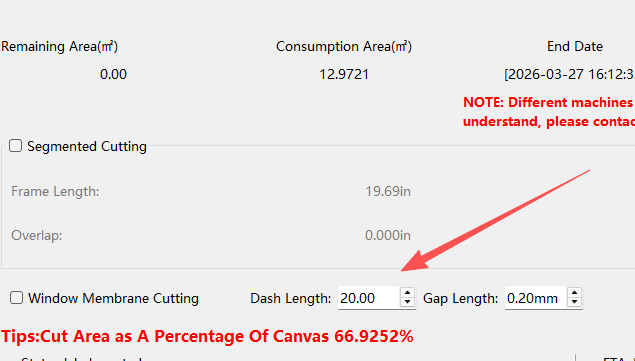Tick the Window Membrane Cutting checkbox
Image resolution: width=635 pixels, height=361 pixels.
16,298
